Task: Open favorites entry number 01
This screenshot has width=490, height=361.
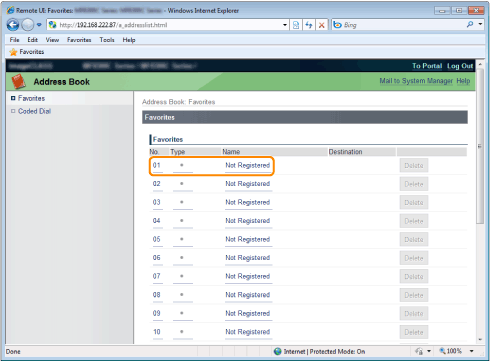Action: (x=157, y=165)
